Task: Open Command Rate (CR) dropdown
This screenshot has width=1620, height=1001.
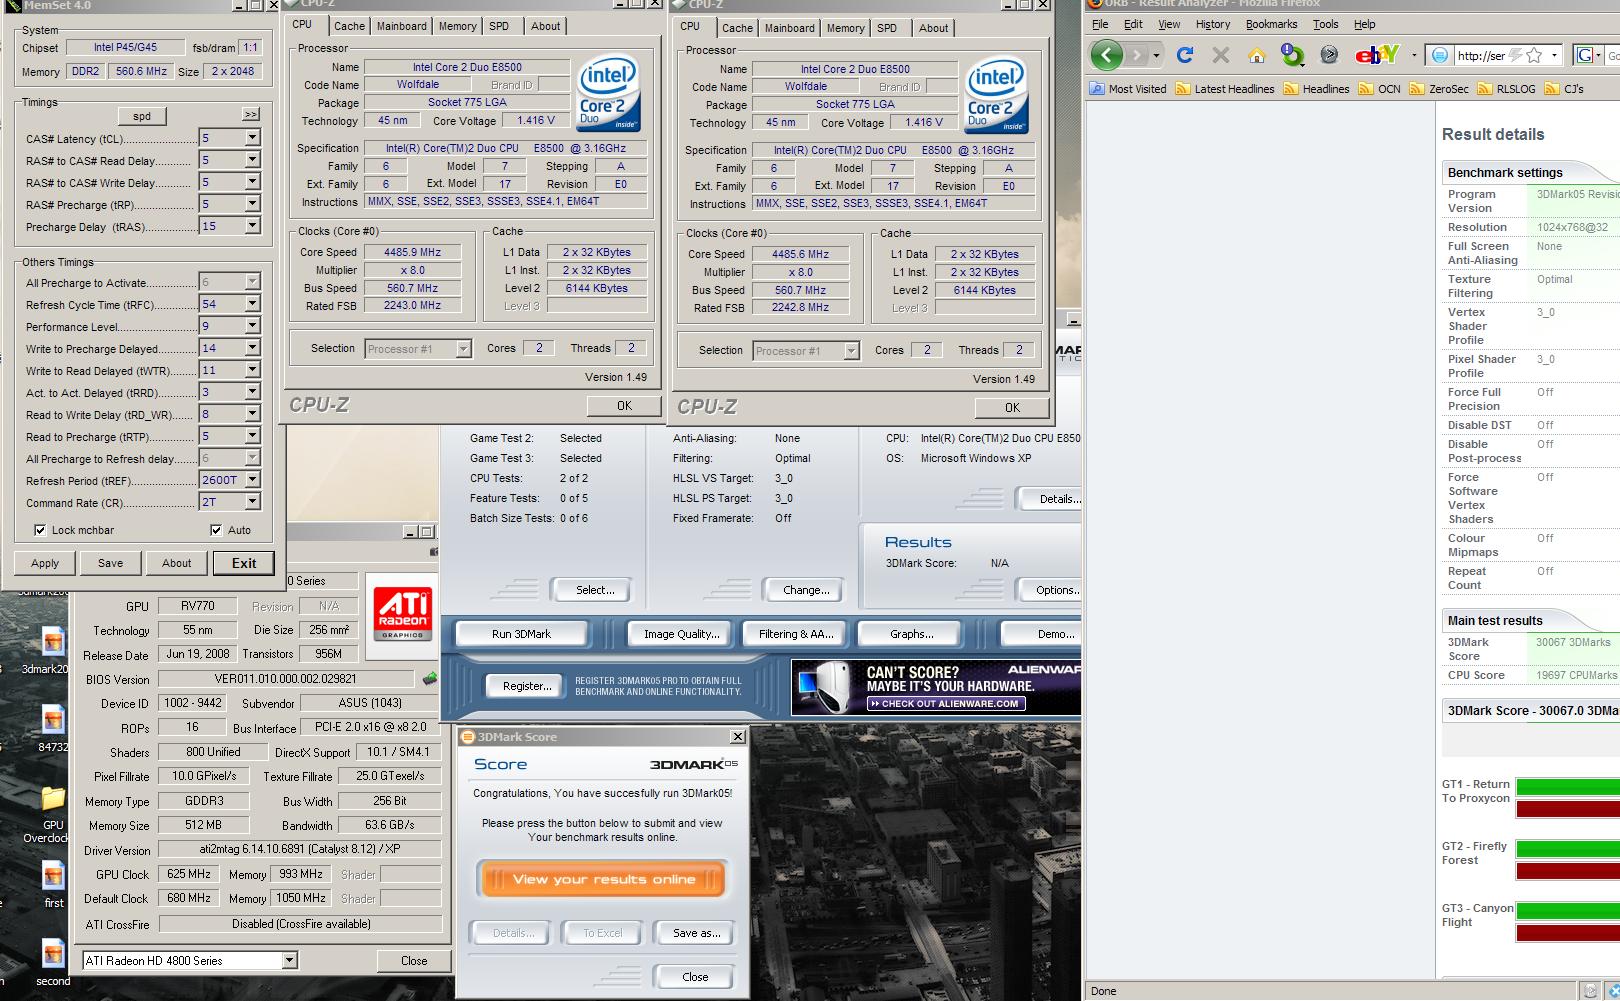Action: [252, 502]
